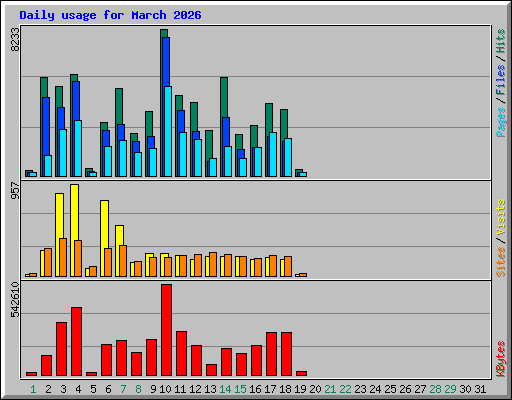512x400 pixels.
Task: Click the orange Sites legend label
Action: [500, 262]
